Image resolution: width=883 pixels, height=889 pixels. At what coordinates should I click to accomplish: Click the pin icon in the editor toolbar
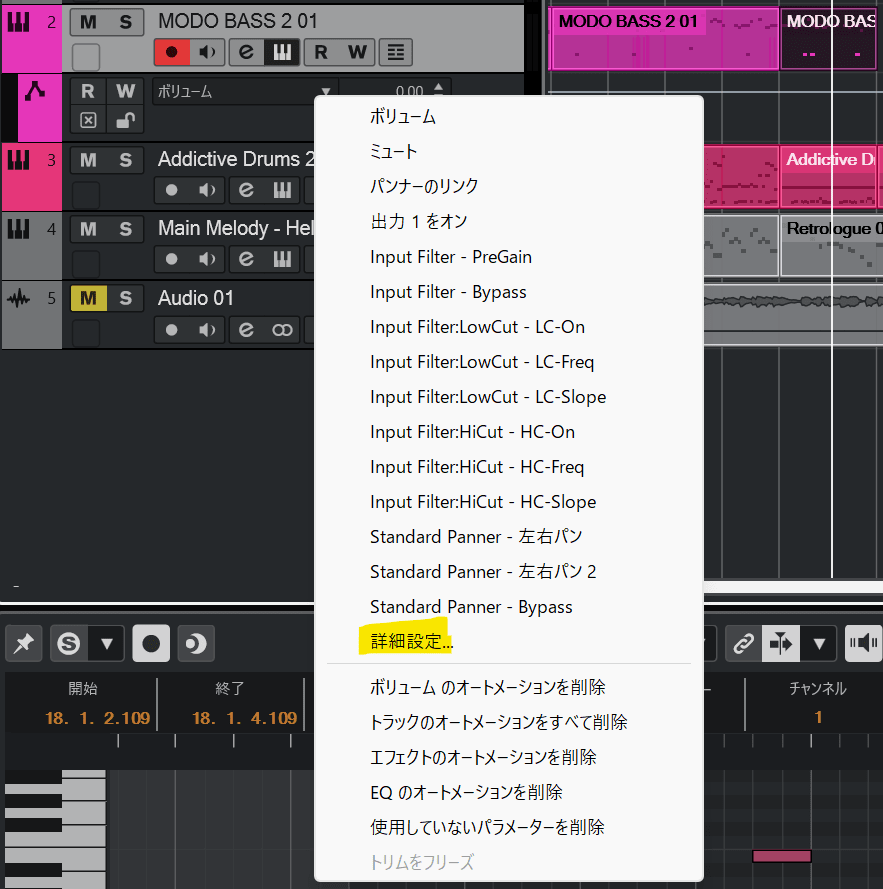pyautogui.click(x=24, y=644)
